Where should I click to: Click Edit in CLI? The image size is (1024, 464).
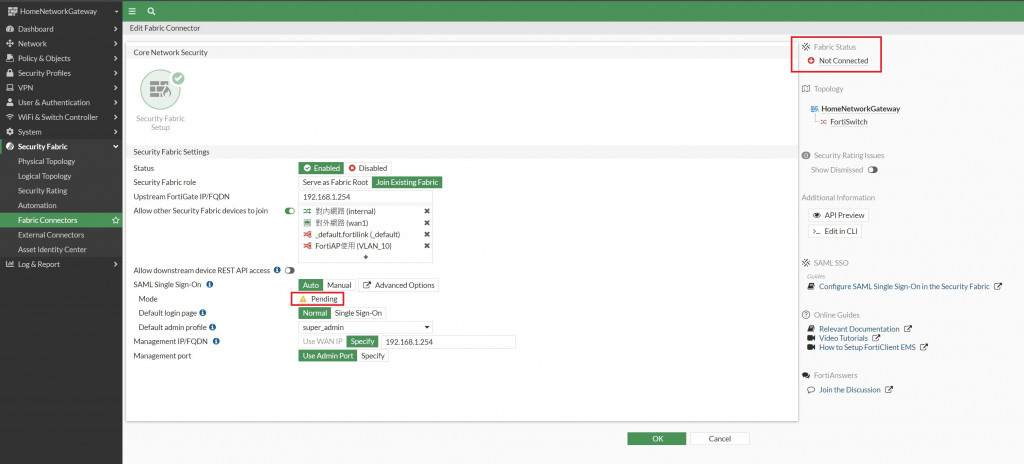tap(835, 231)
